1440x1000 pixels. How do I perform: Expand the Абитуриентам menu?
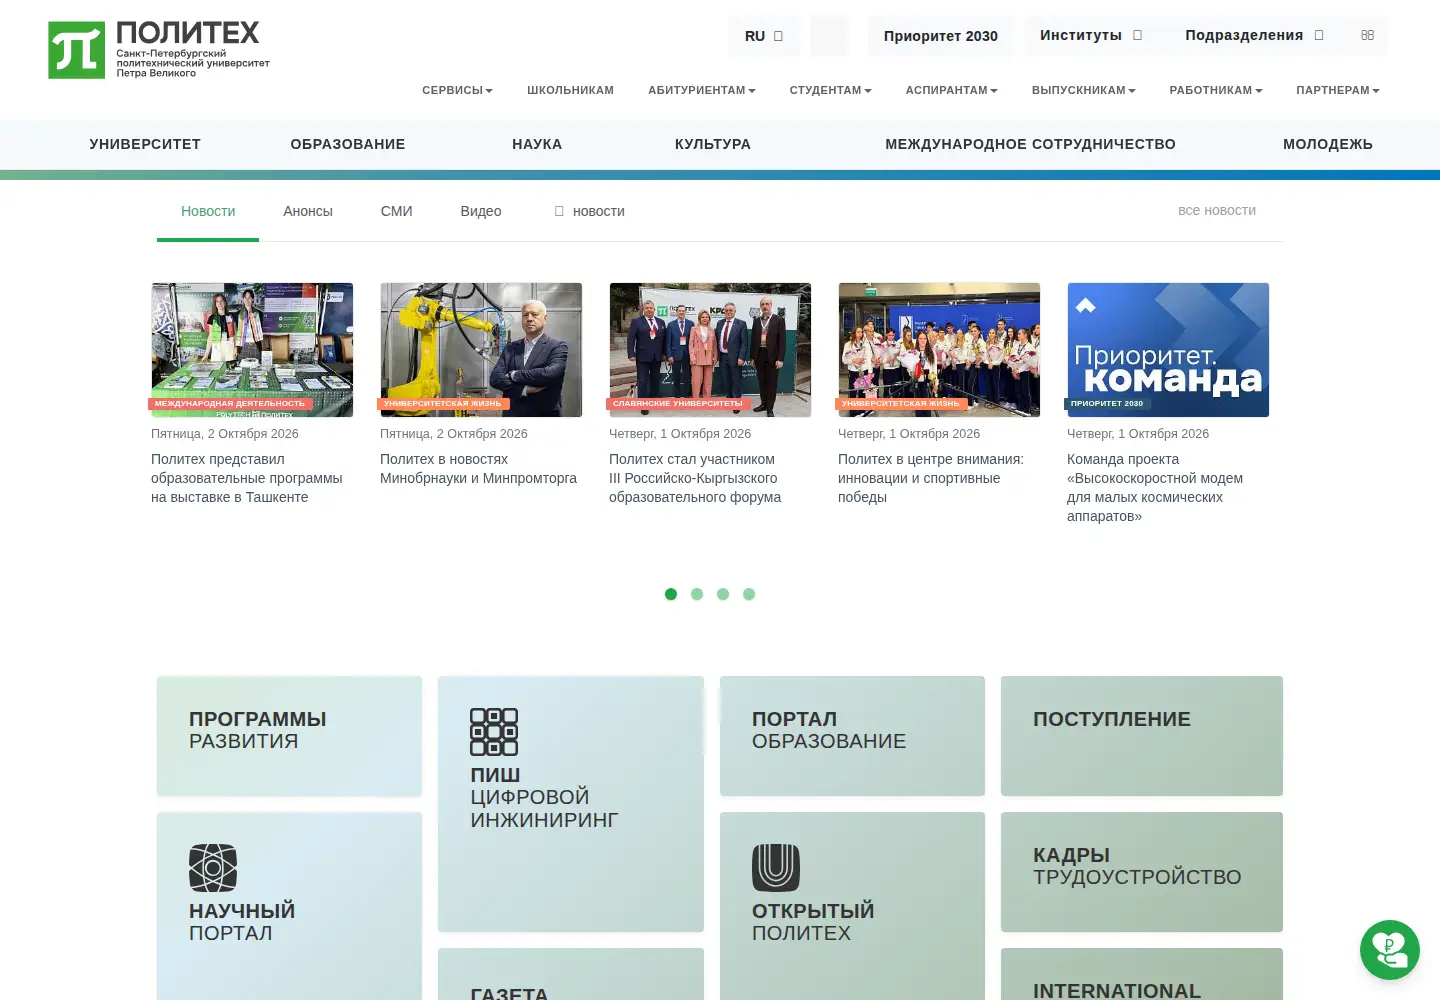701,90
